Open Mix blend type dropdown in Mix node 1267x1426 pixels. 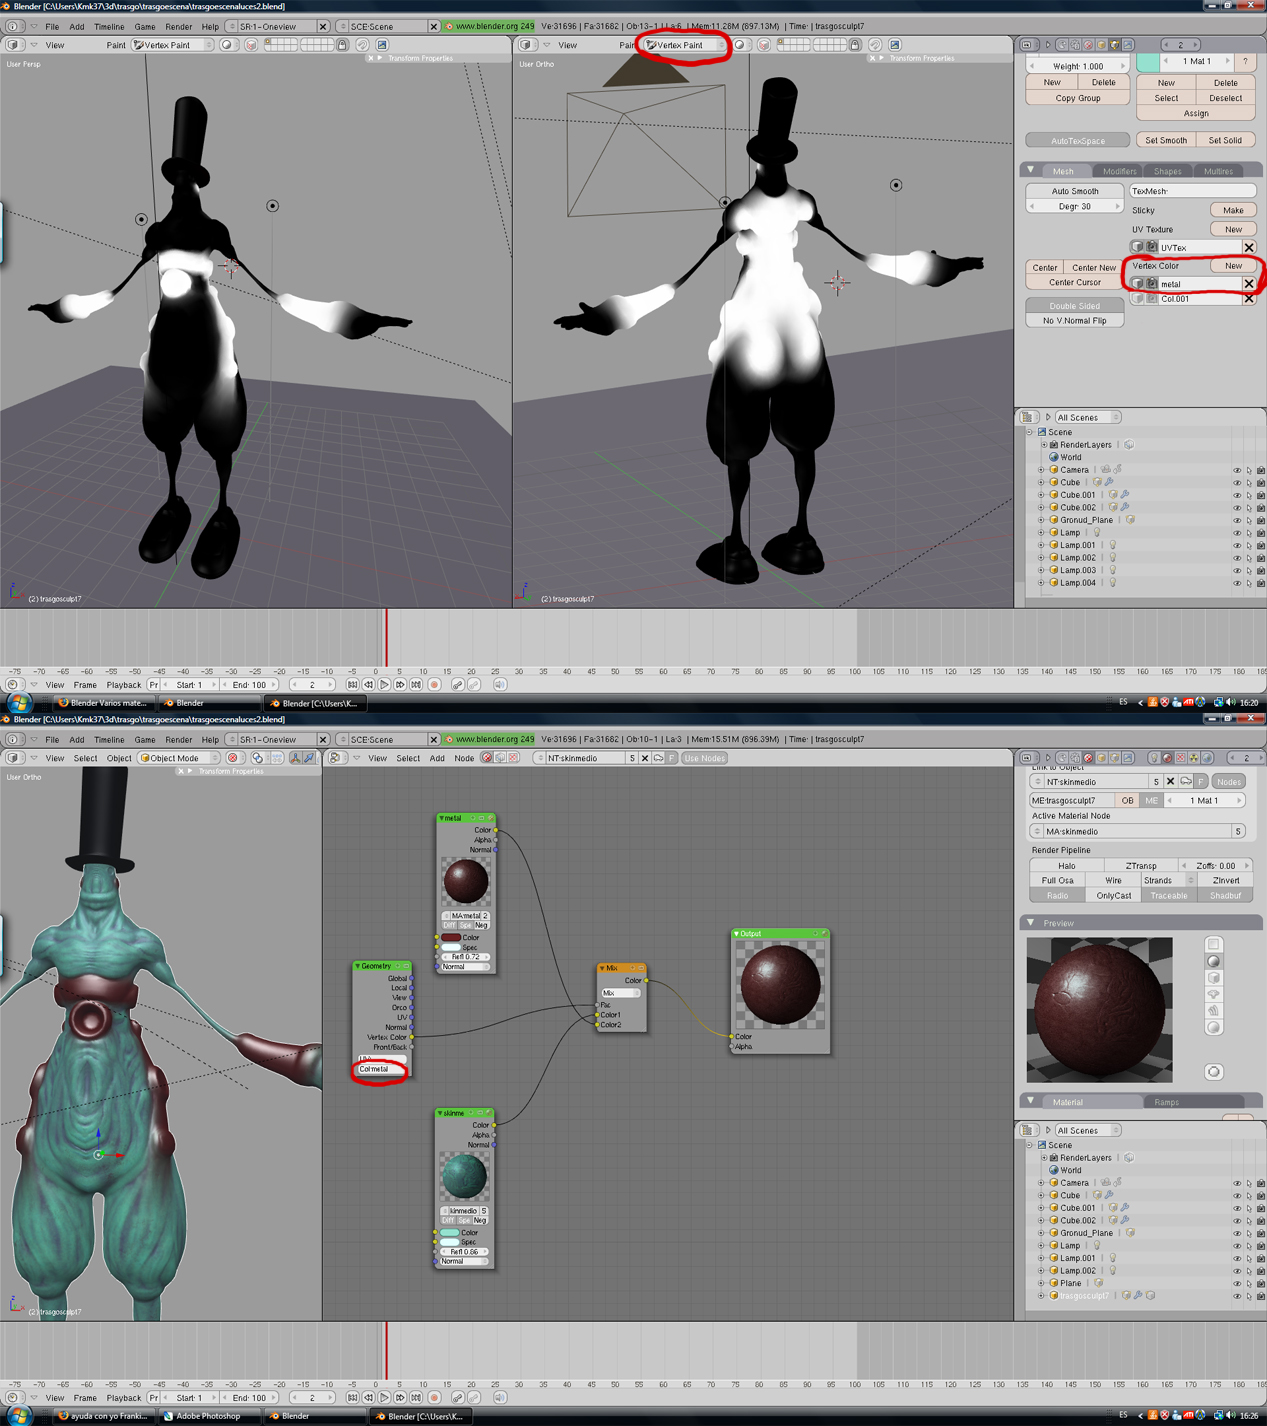pos(621,993)
